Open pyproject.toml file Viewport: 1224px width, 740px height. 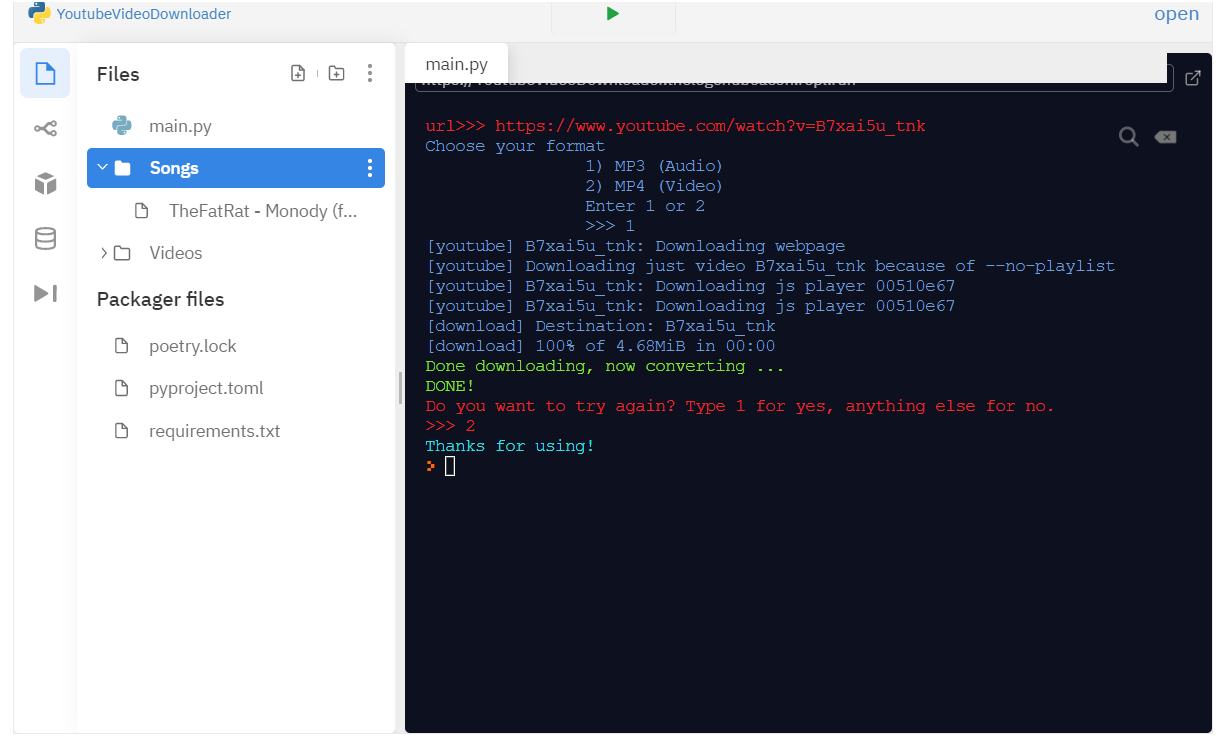point(206,388)
